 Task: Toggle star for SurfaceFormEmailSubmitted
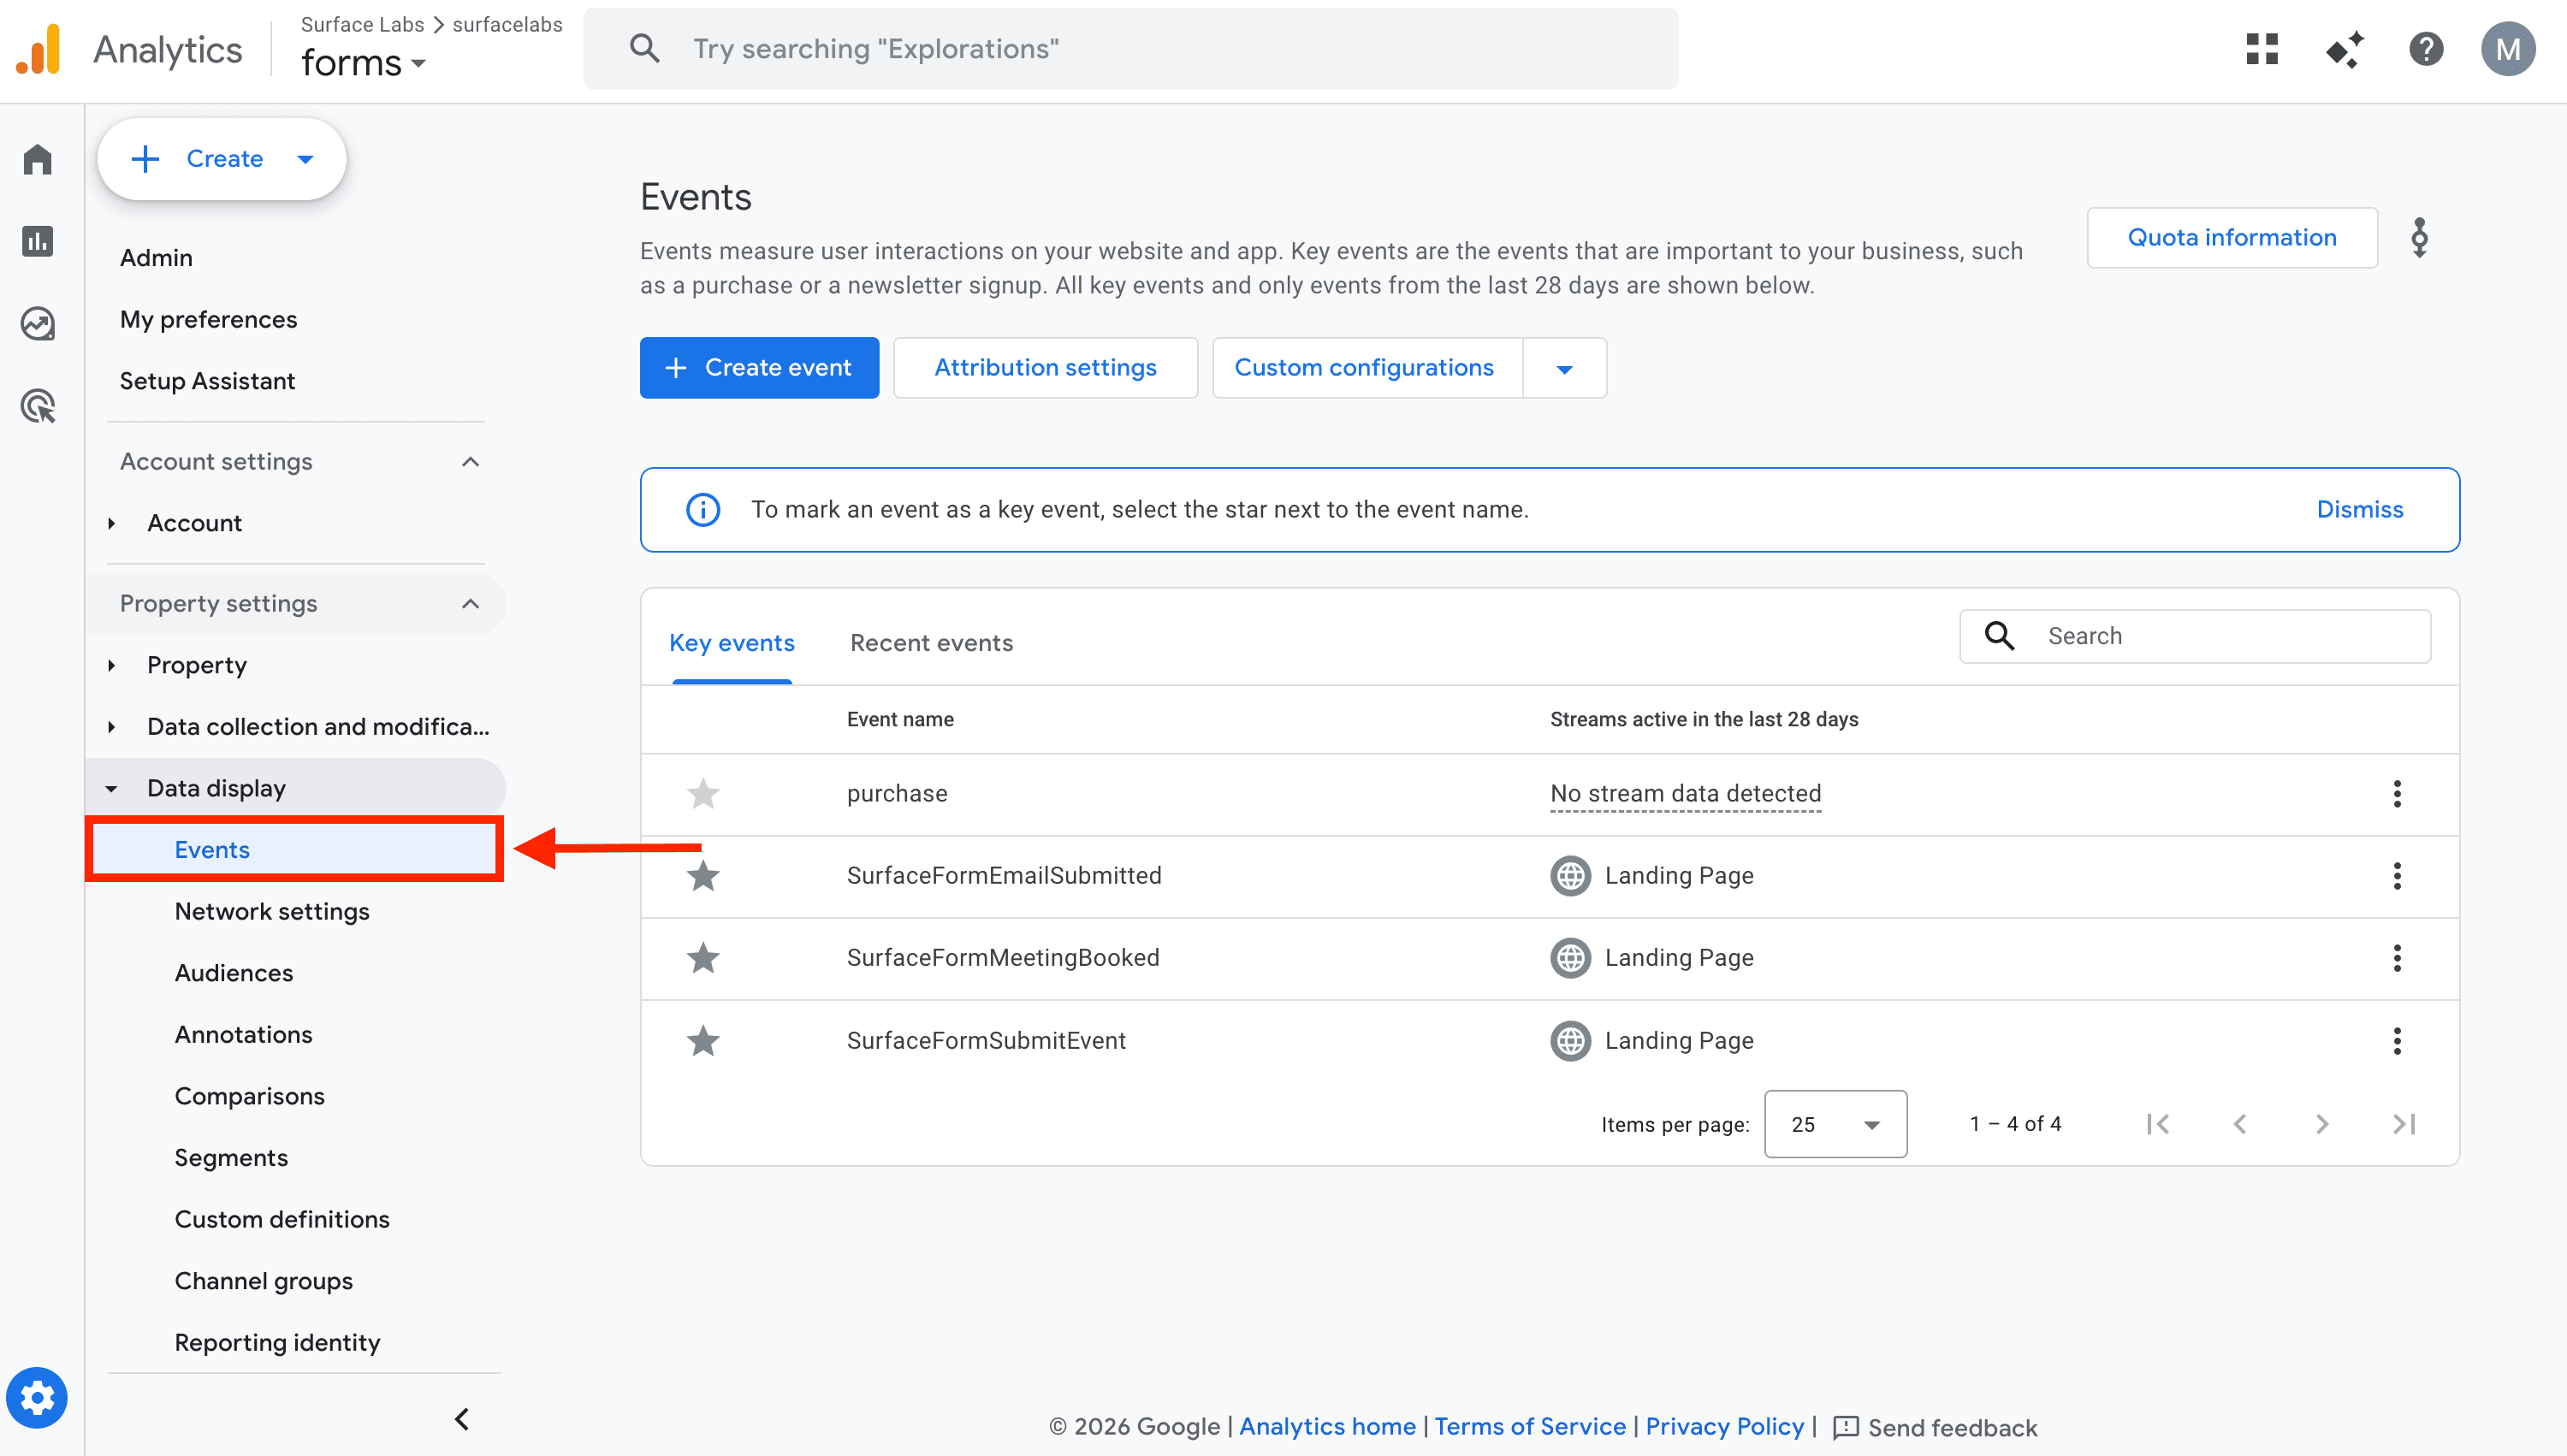click(x=703, y=876)
